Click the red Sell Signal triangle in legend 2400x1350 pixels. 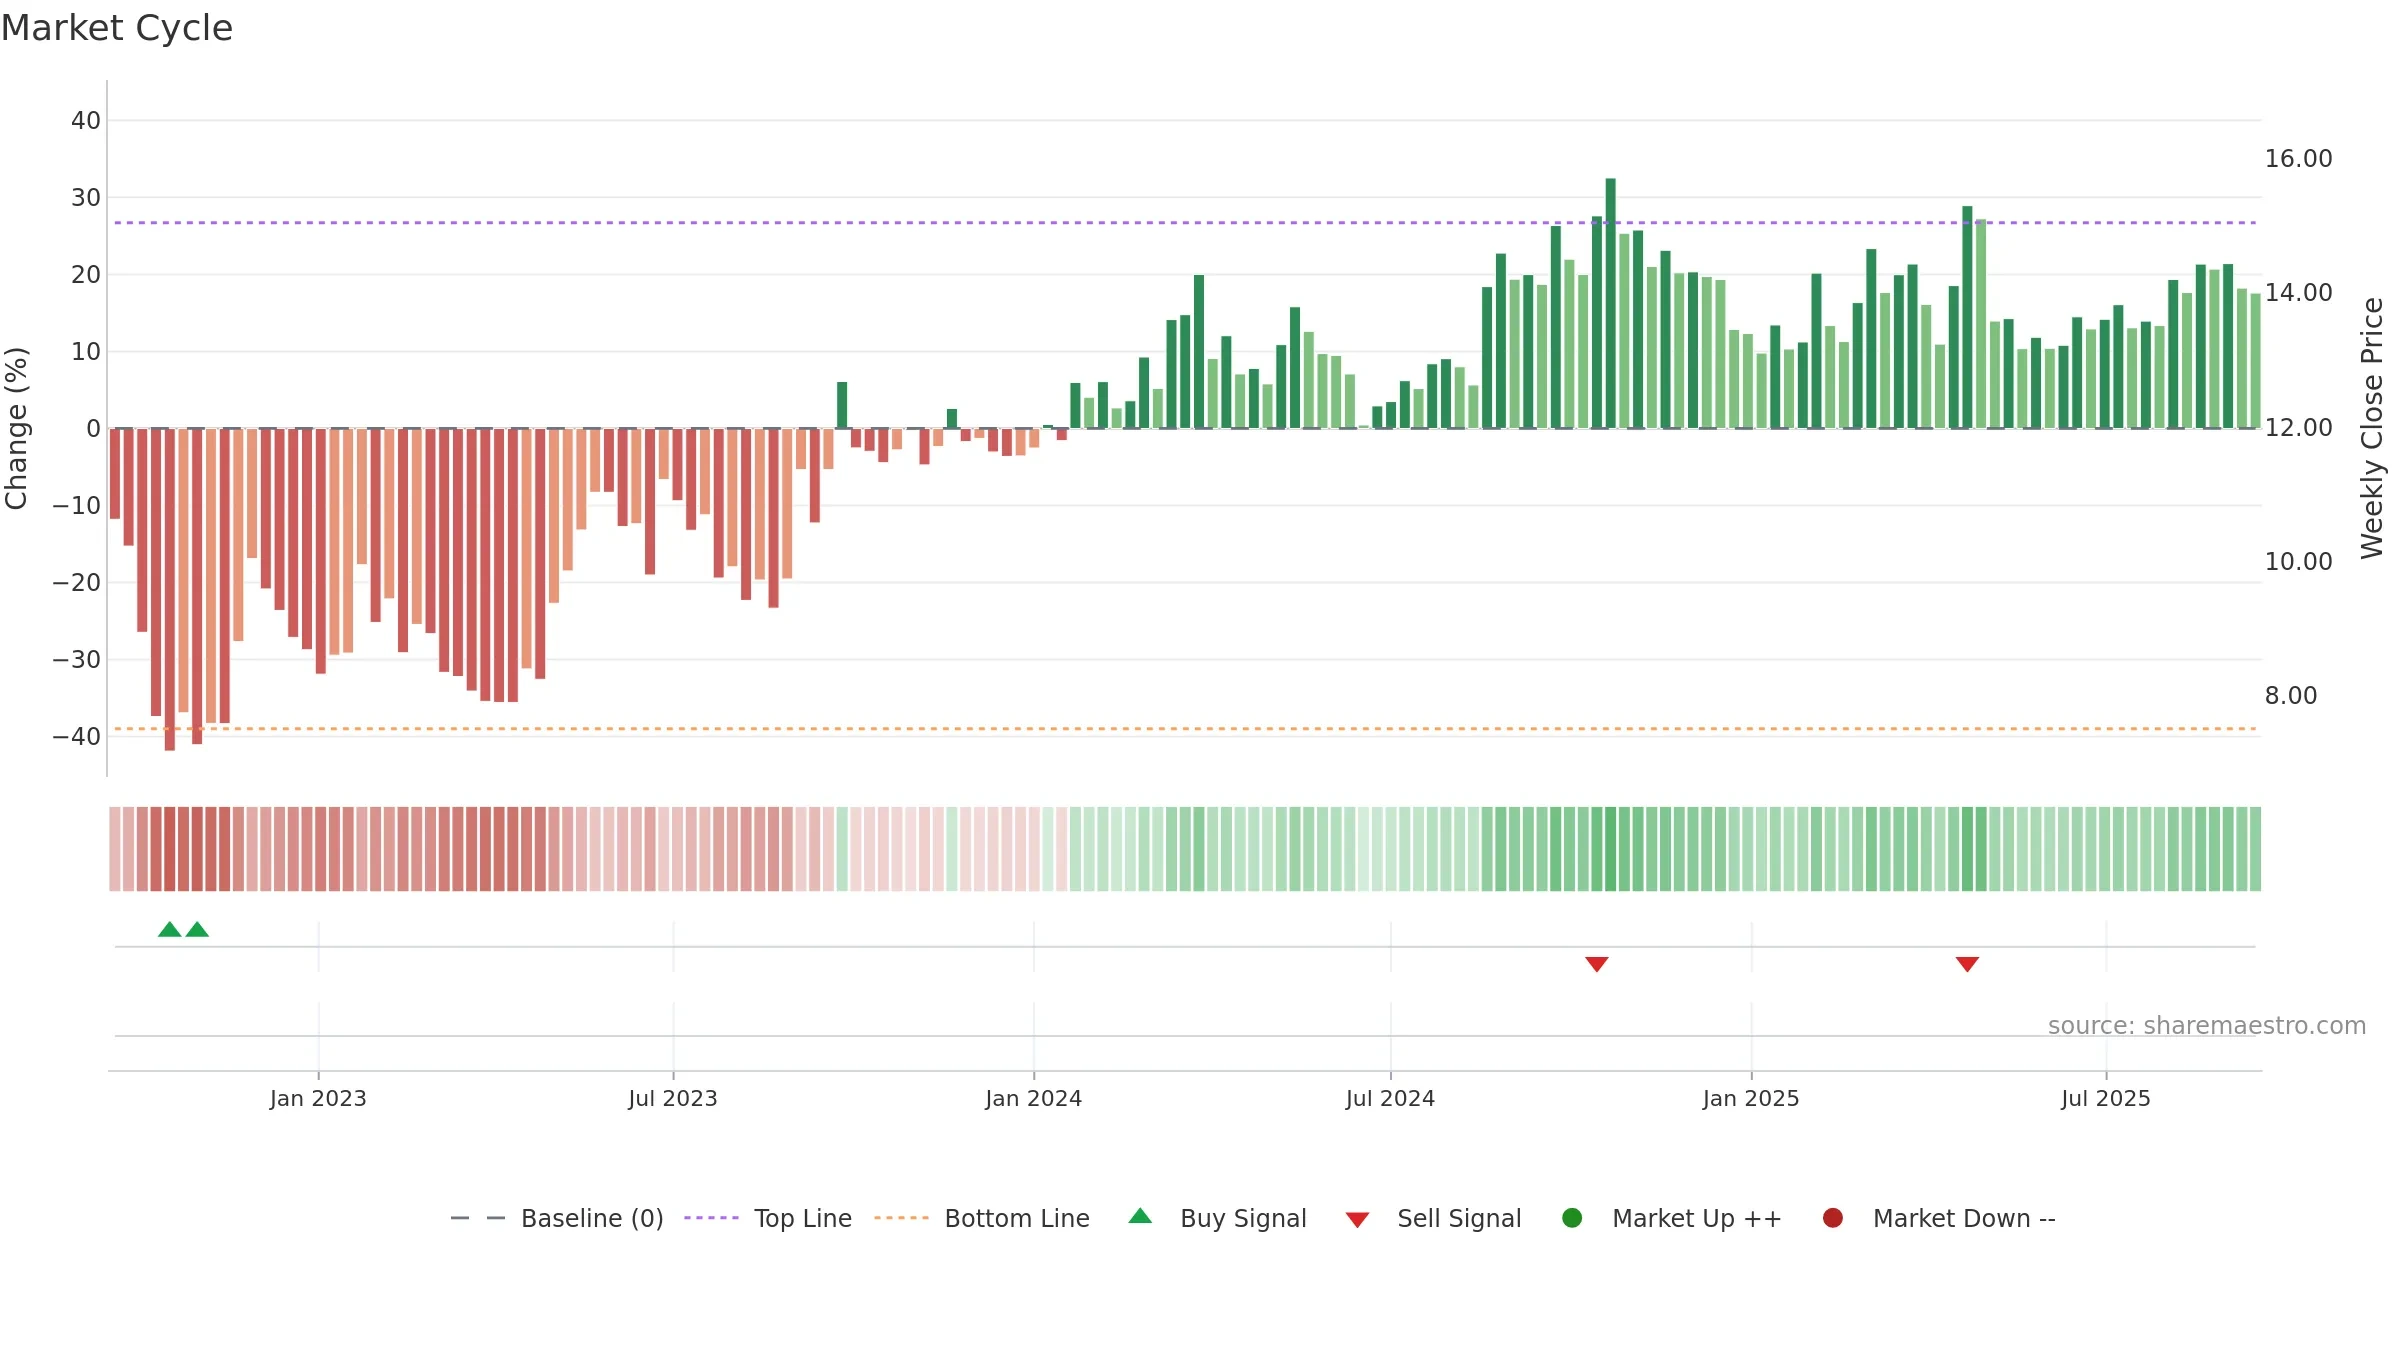pos(1357,1220)
